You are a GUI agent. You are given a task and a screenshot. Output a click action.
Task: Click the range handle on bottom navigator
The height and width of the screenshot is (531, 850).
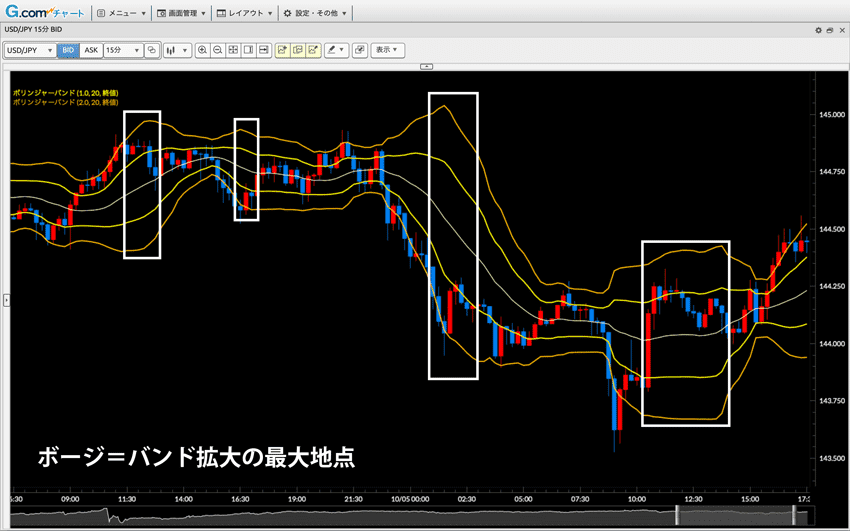tap(677, 515)
